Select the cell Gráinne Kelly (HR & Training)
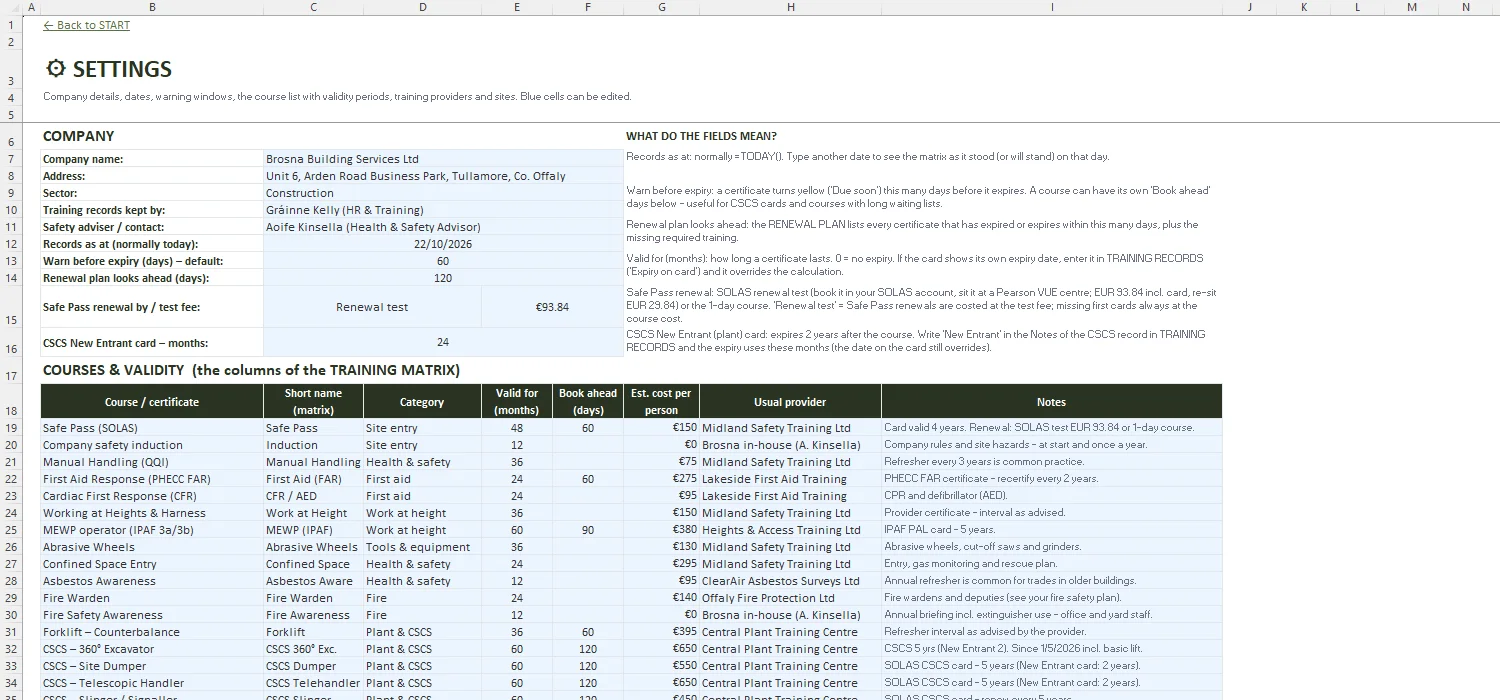The width and height of the screenshot is (1500, 700). point(443,210)
